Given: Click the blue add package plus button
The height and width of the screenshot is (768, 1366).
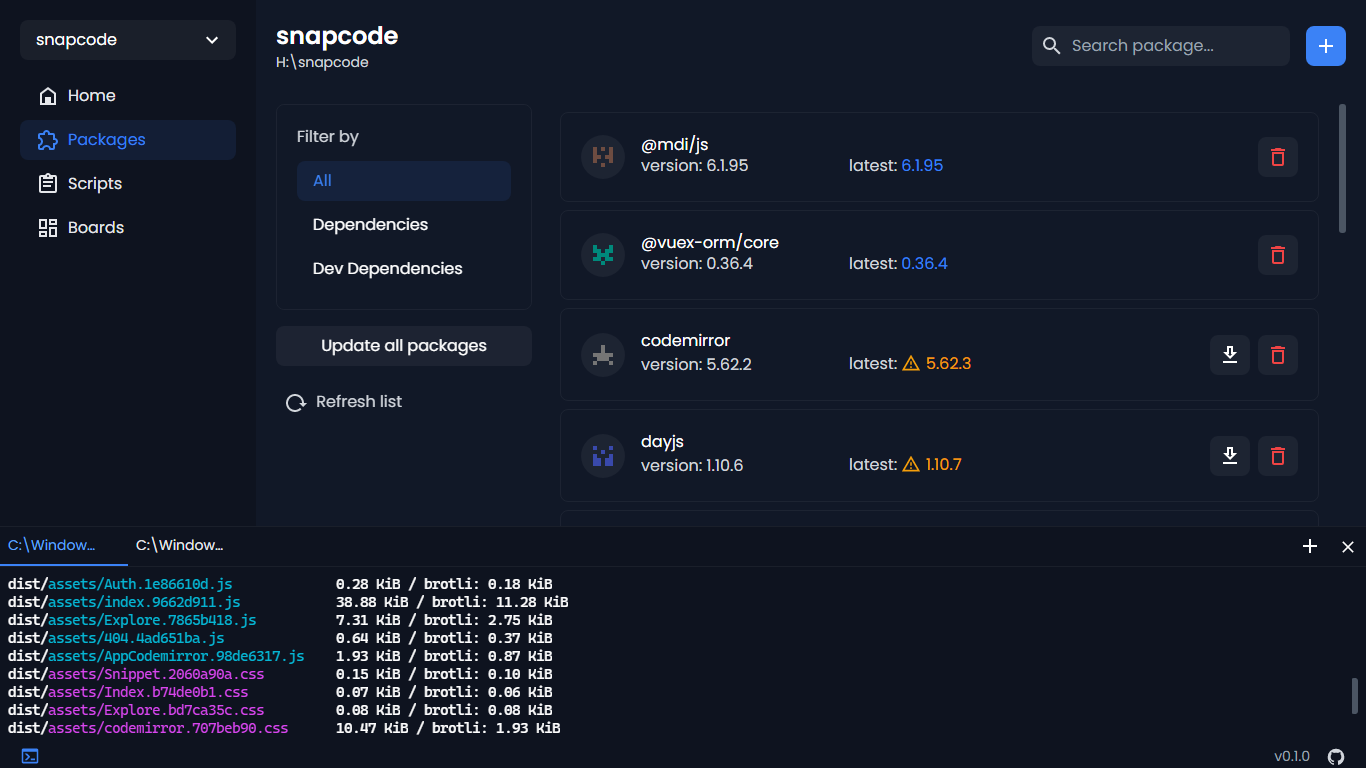Looking at the screenshot, I should point(1326,46).
